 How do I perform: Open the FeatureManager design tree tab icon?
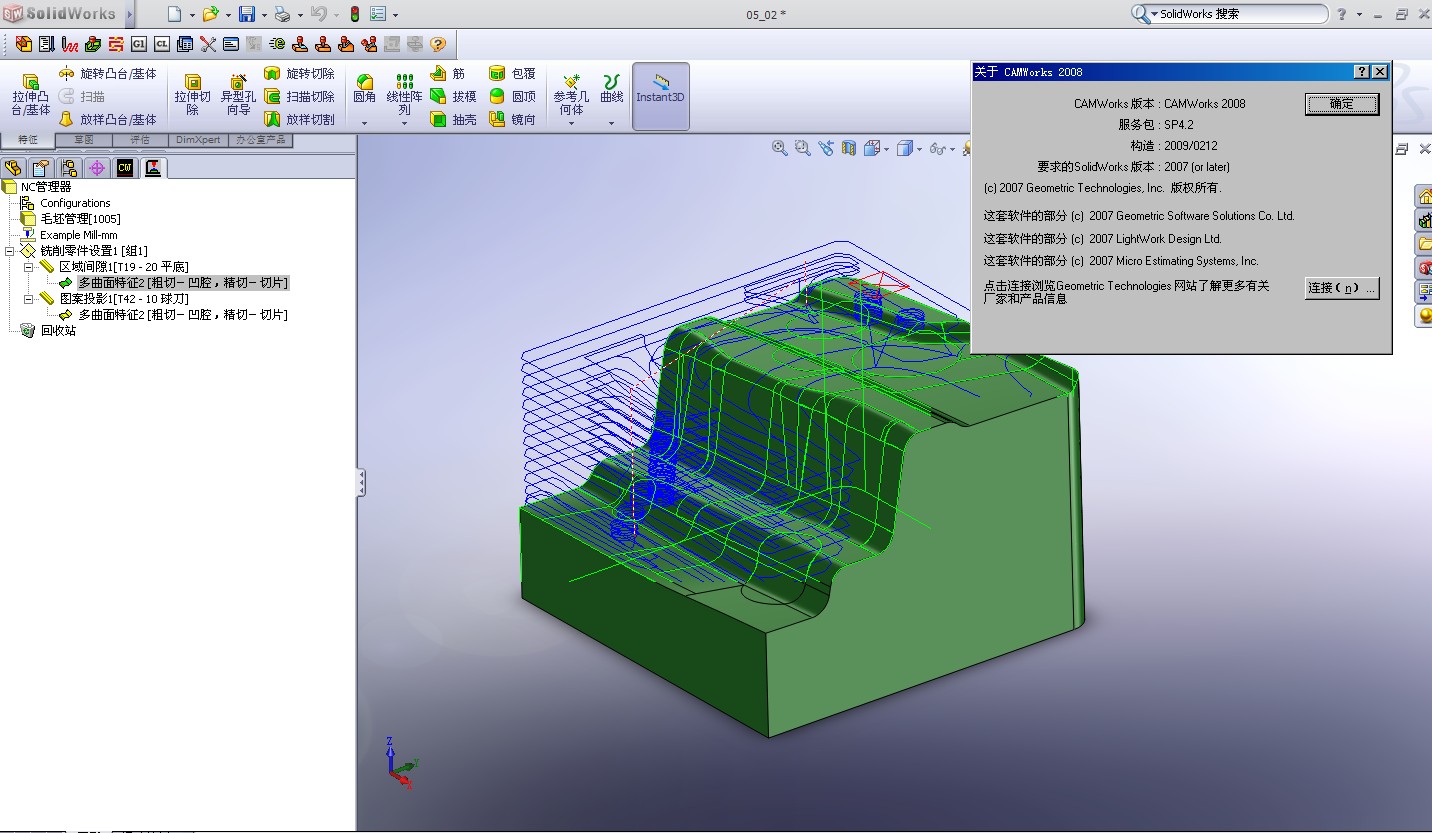coord(13,168)
